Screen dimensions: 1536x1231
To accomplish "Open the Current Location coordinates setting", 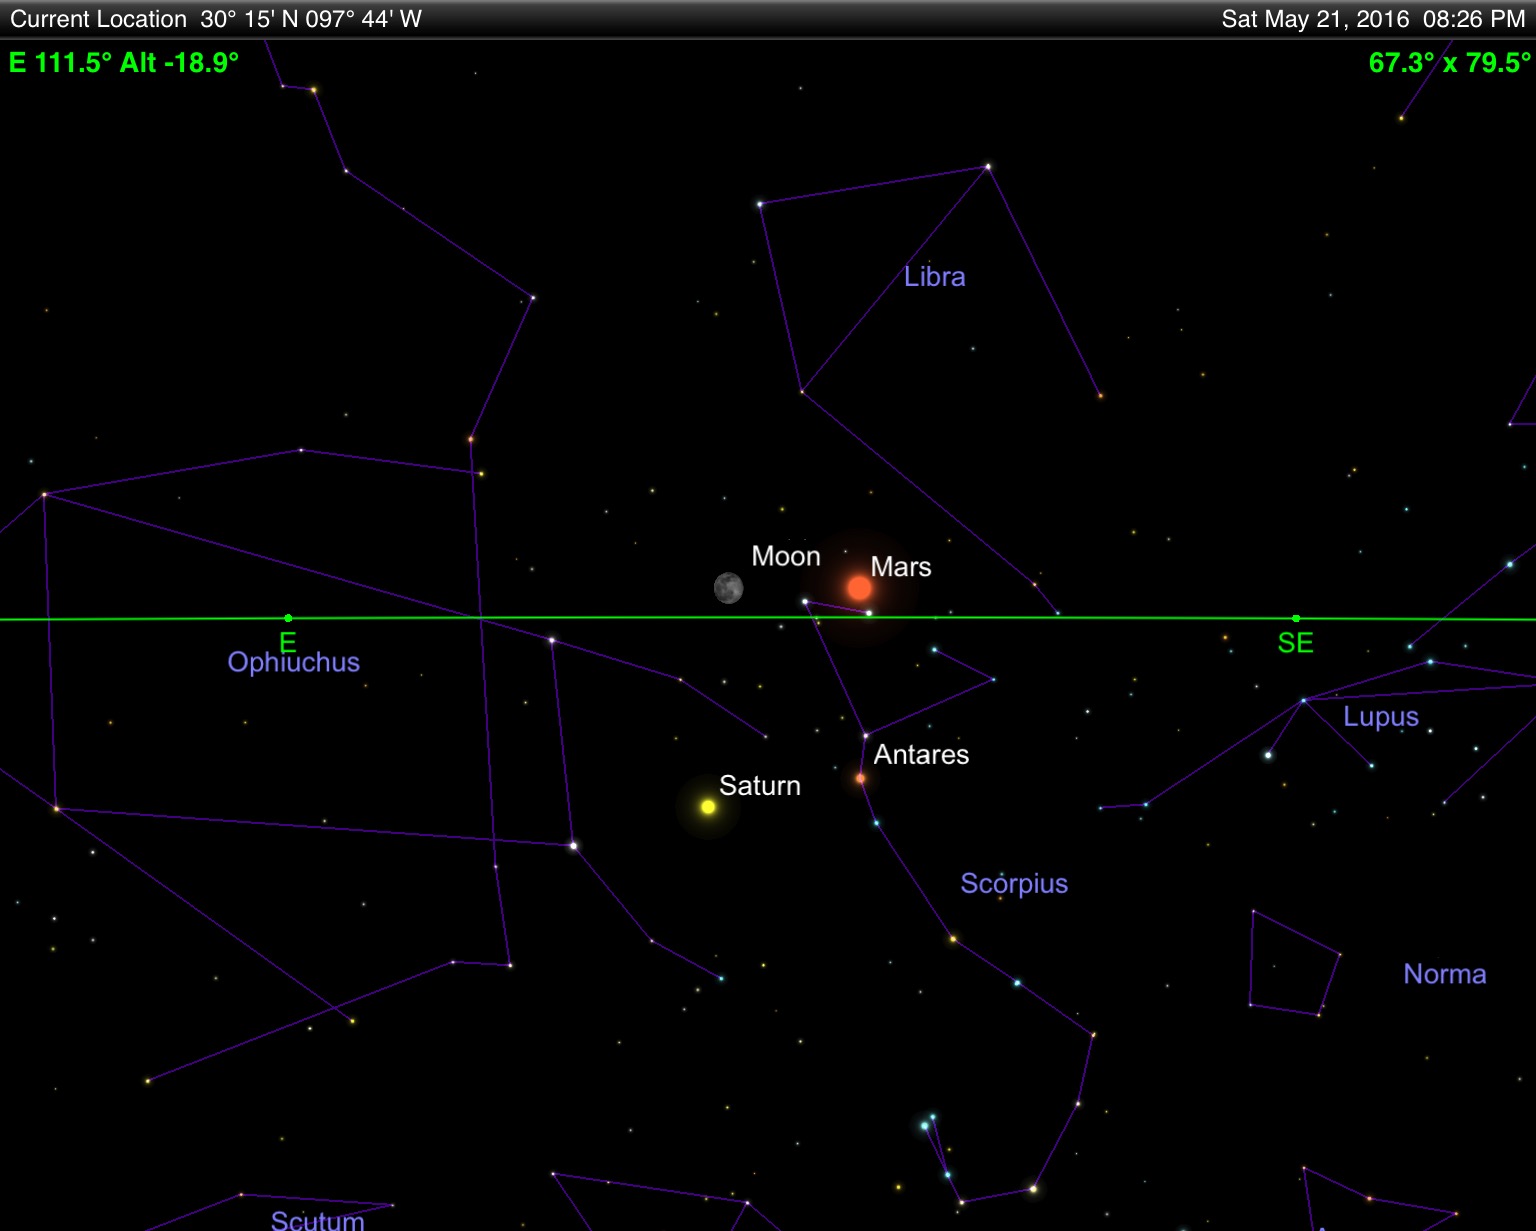I will click(216, 19).
